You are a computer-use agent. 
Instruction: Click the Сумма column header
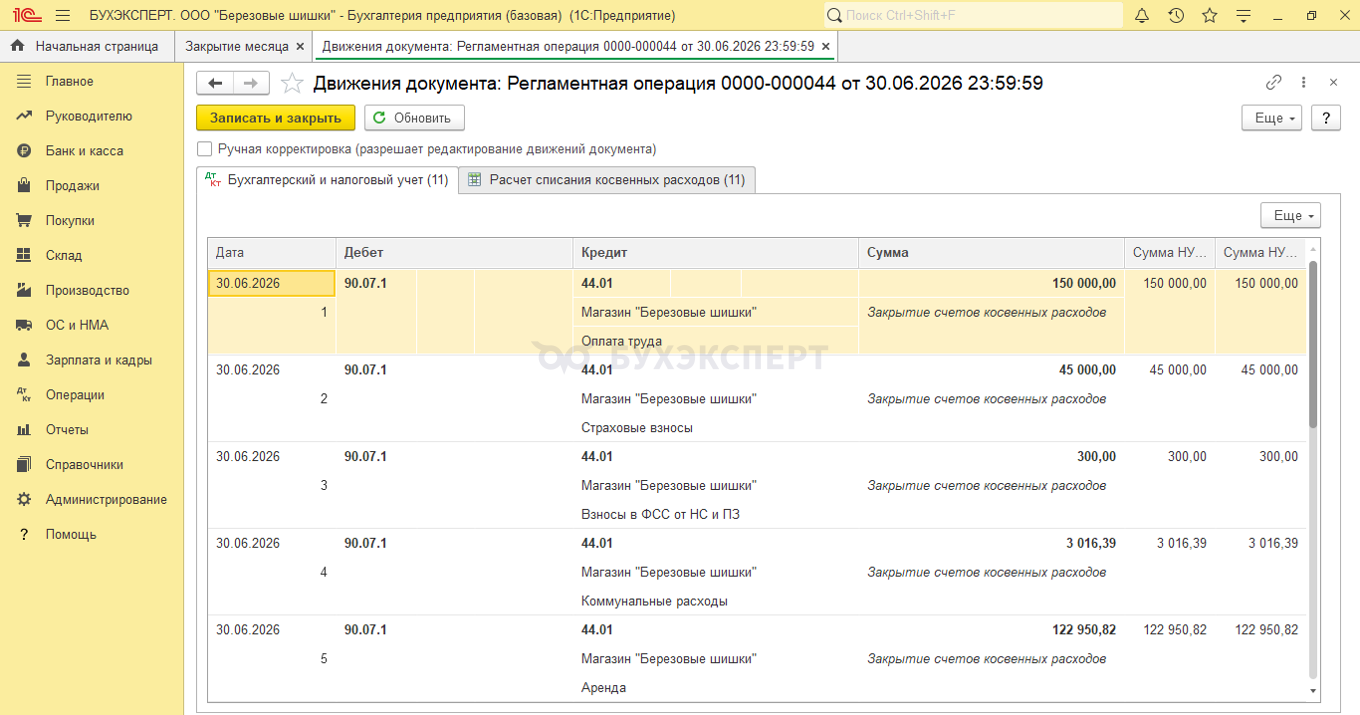[992, 253]
